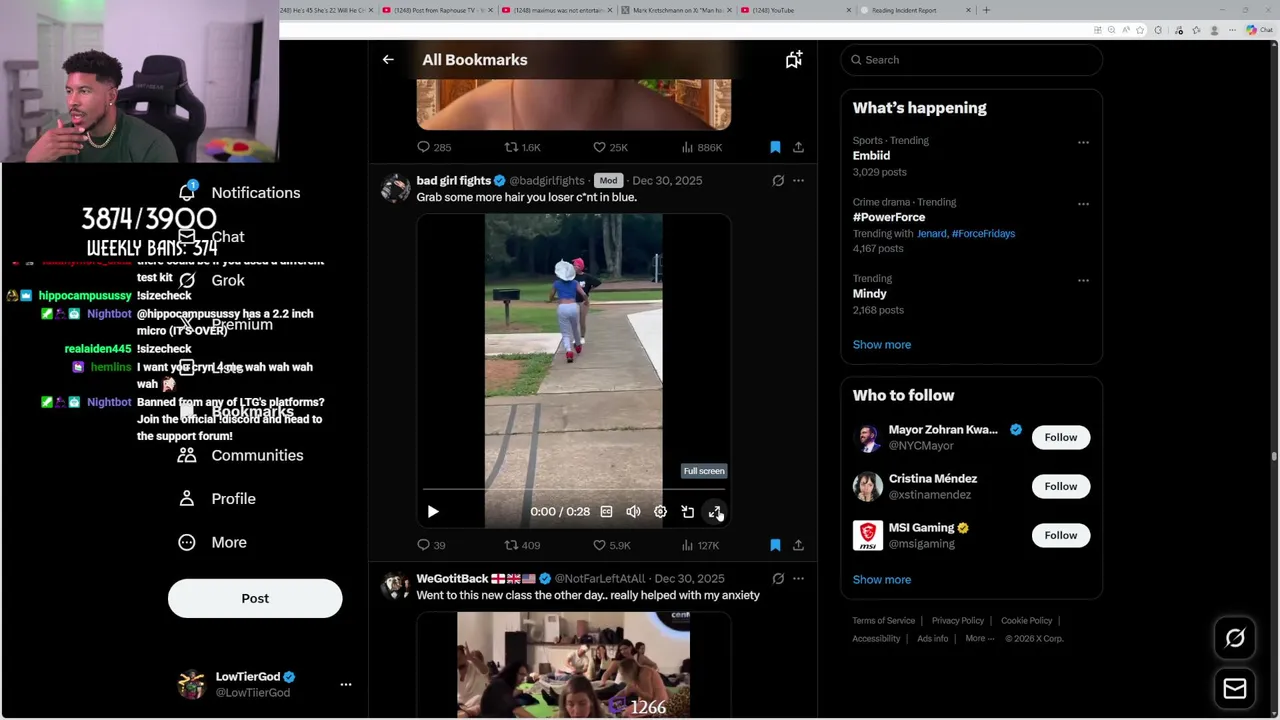The image size is (1280, 720).
Task: Show more under Who to follow
Action: [882, 580]
